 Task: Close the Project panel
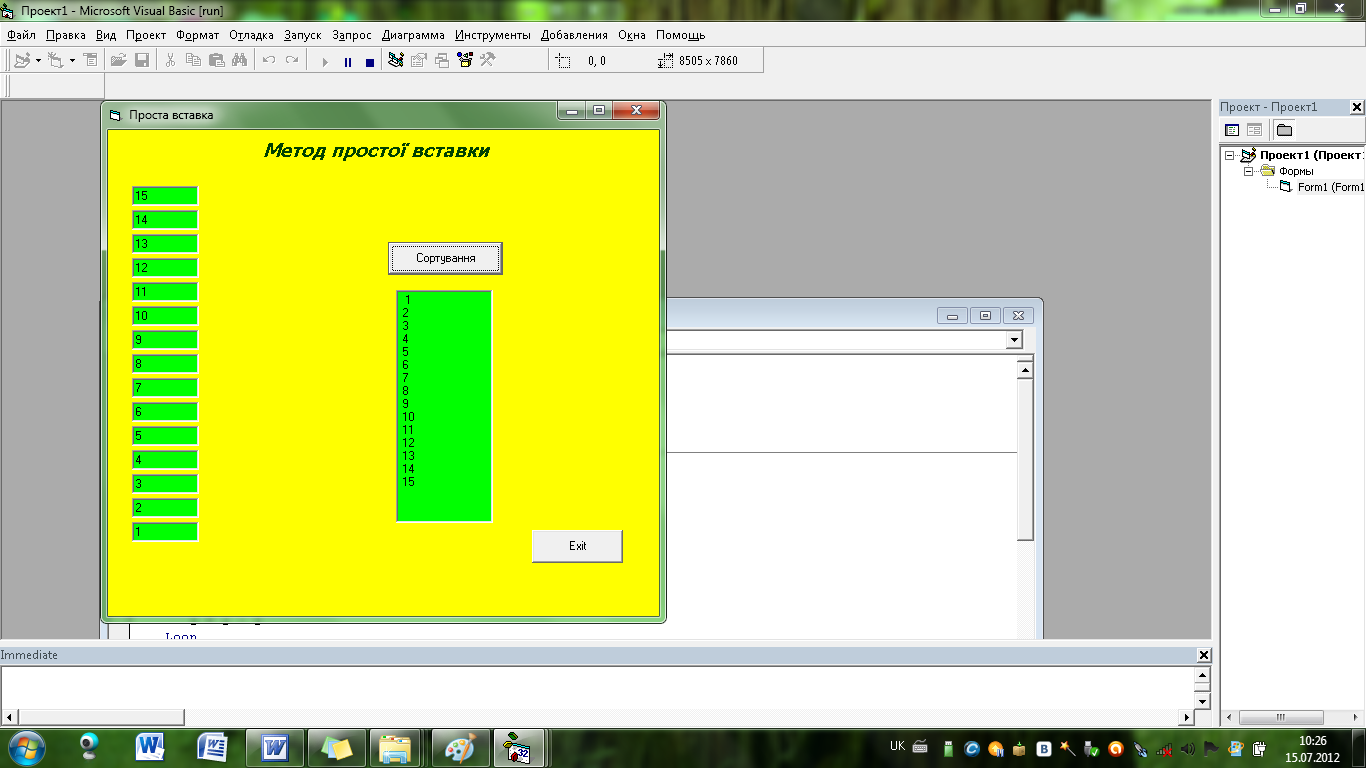coord(1357,107)
